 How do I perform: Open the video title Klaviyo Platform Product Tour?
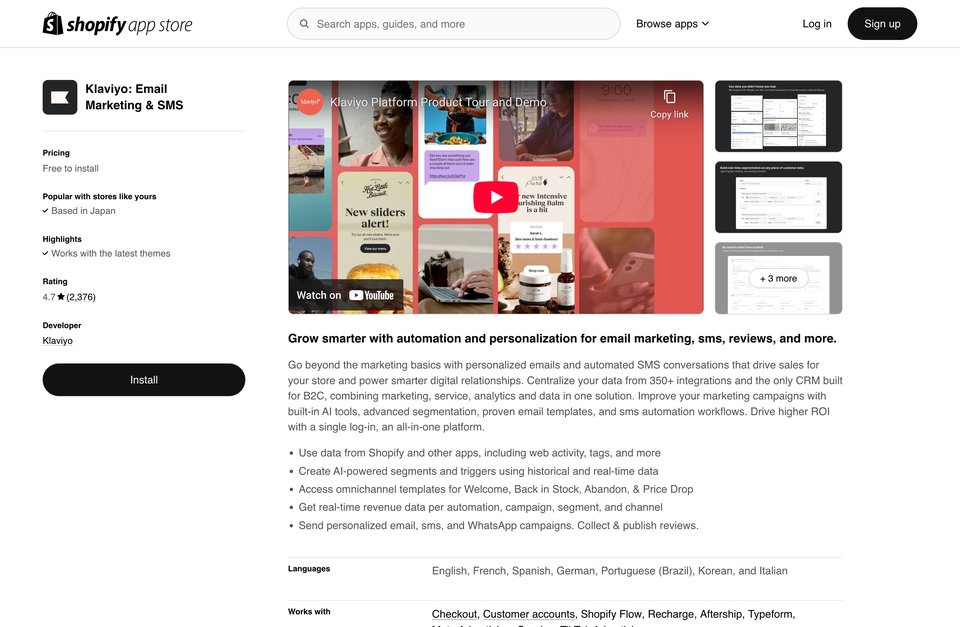click(x=438, y=102)
